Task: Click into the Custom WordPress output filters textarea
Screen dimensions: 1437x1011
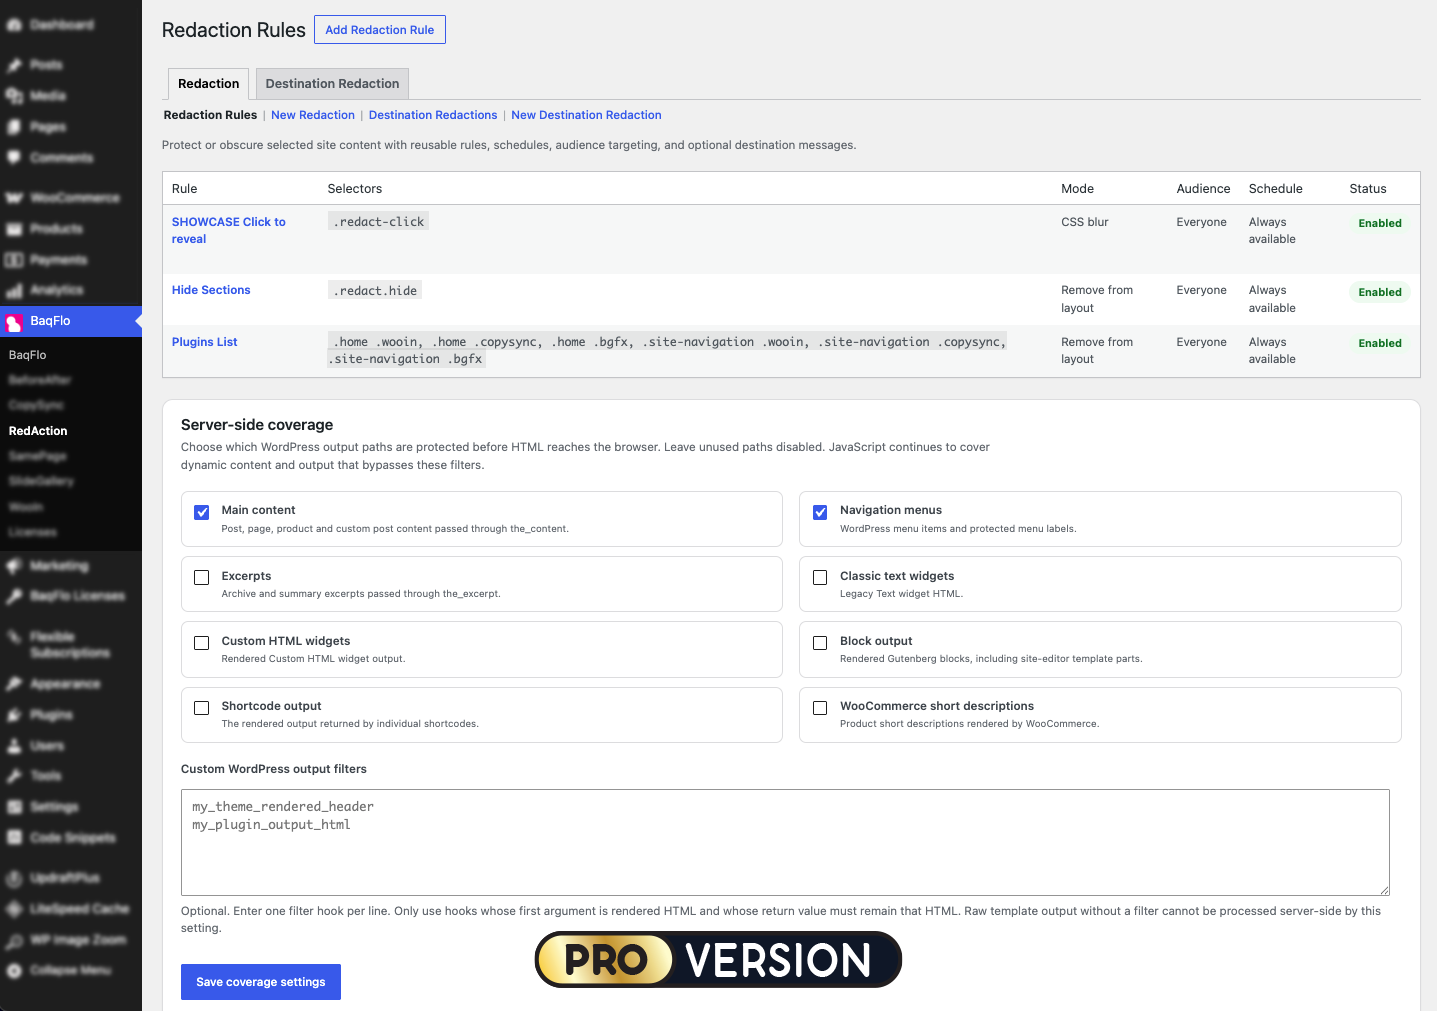Action: [785, 842]
